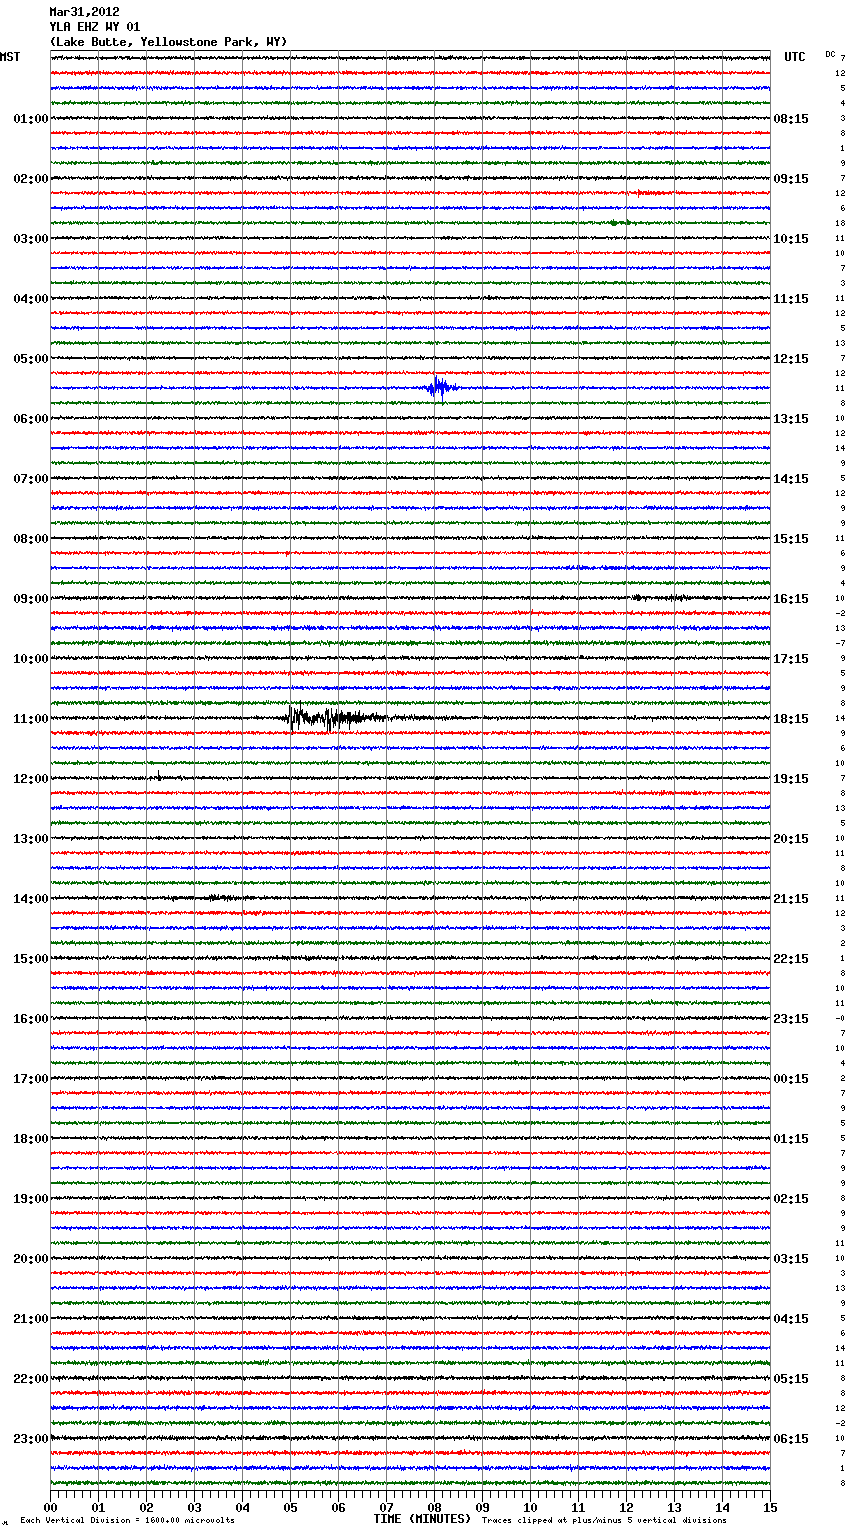Select the station code YLA EHZ WY 01
This screenshot has width=850, height=1534.
pos(95,27)
